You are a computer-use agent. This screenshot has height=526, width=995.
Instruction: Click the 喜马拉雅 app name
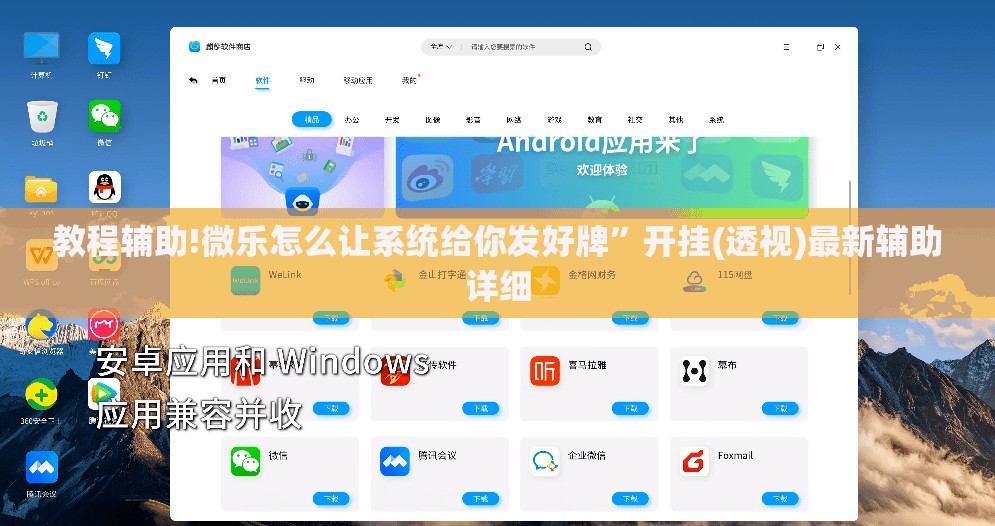coord(587,365)
